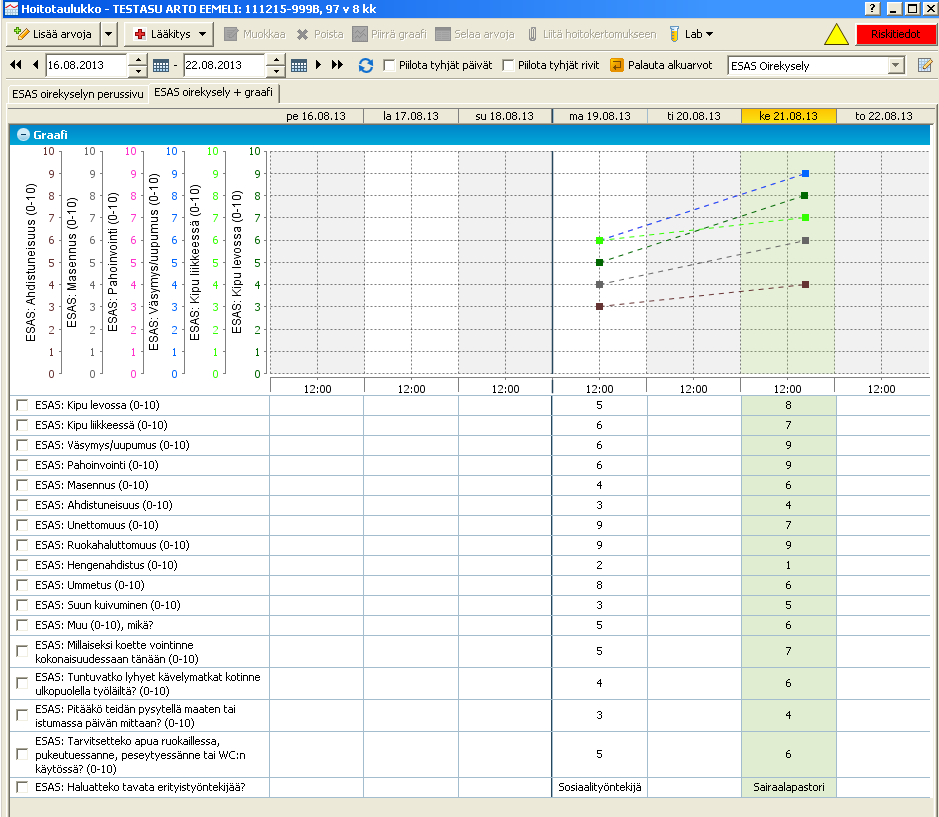The image size is (939, 817).
Task: Open the Lääkitys dropdown arrow
Action: coord(202,34)
